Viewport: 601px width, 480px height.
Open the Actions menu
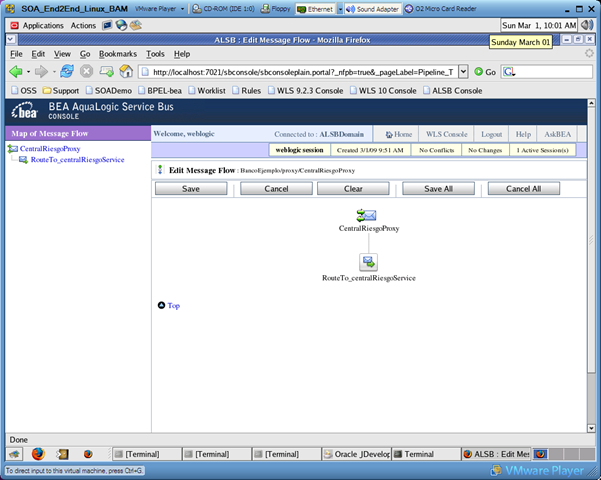[x=83, y=26]
